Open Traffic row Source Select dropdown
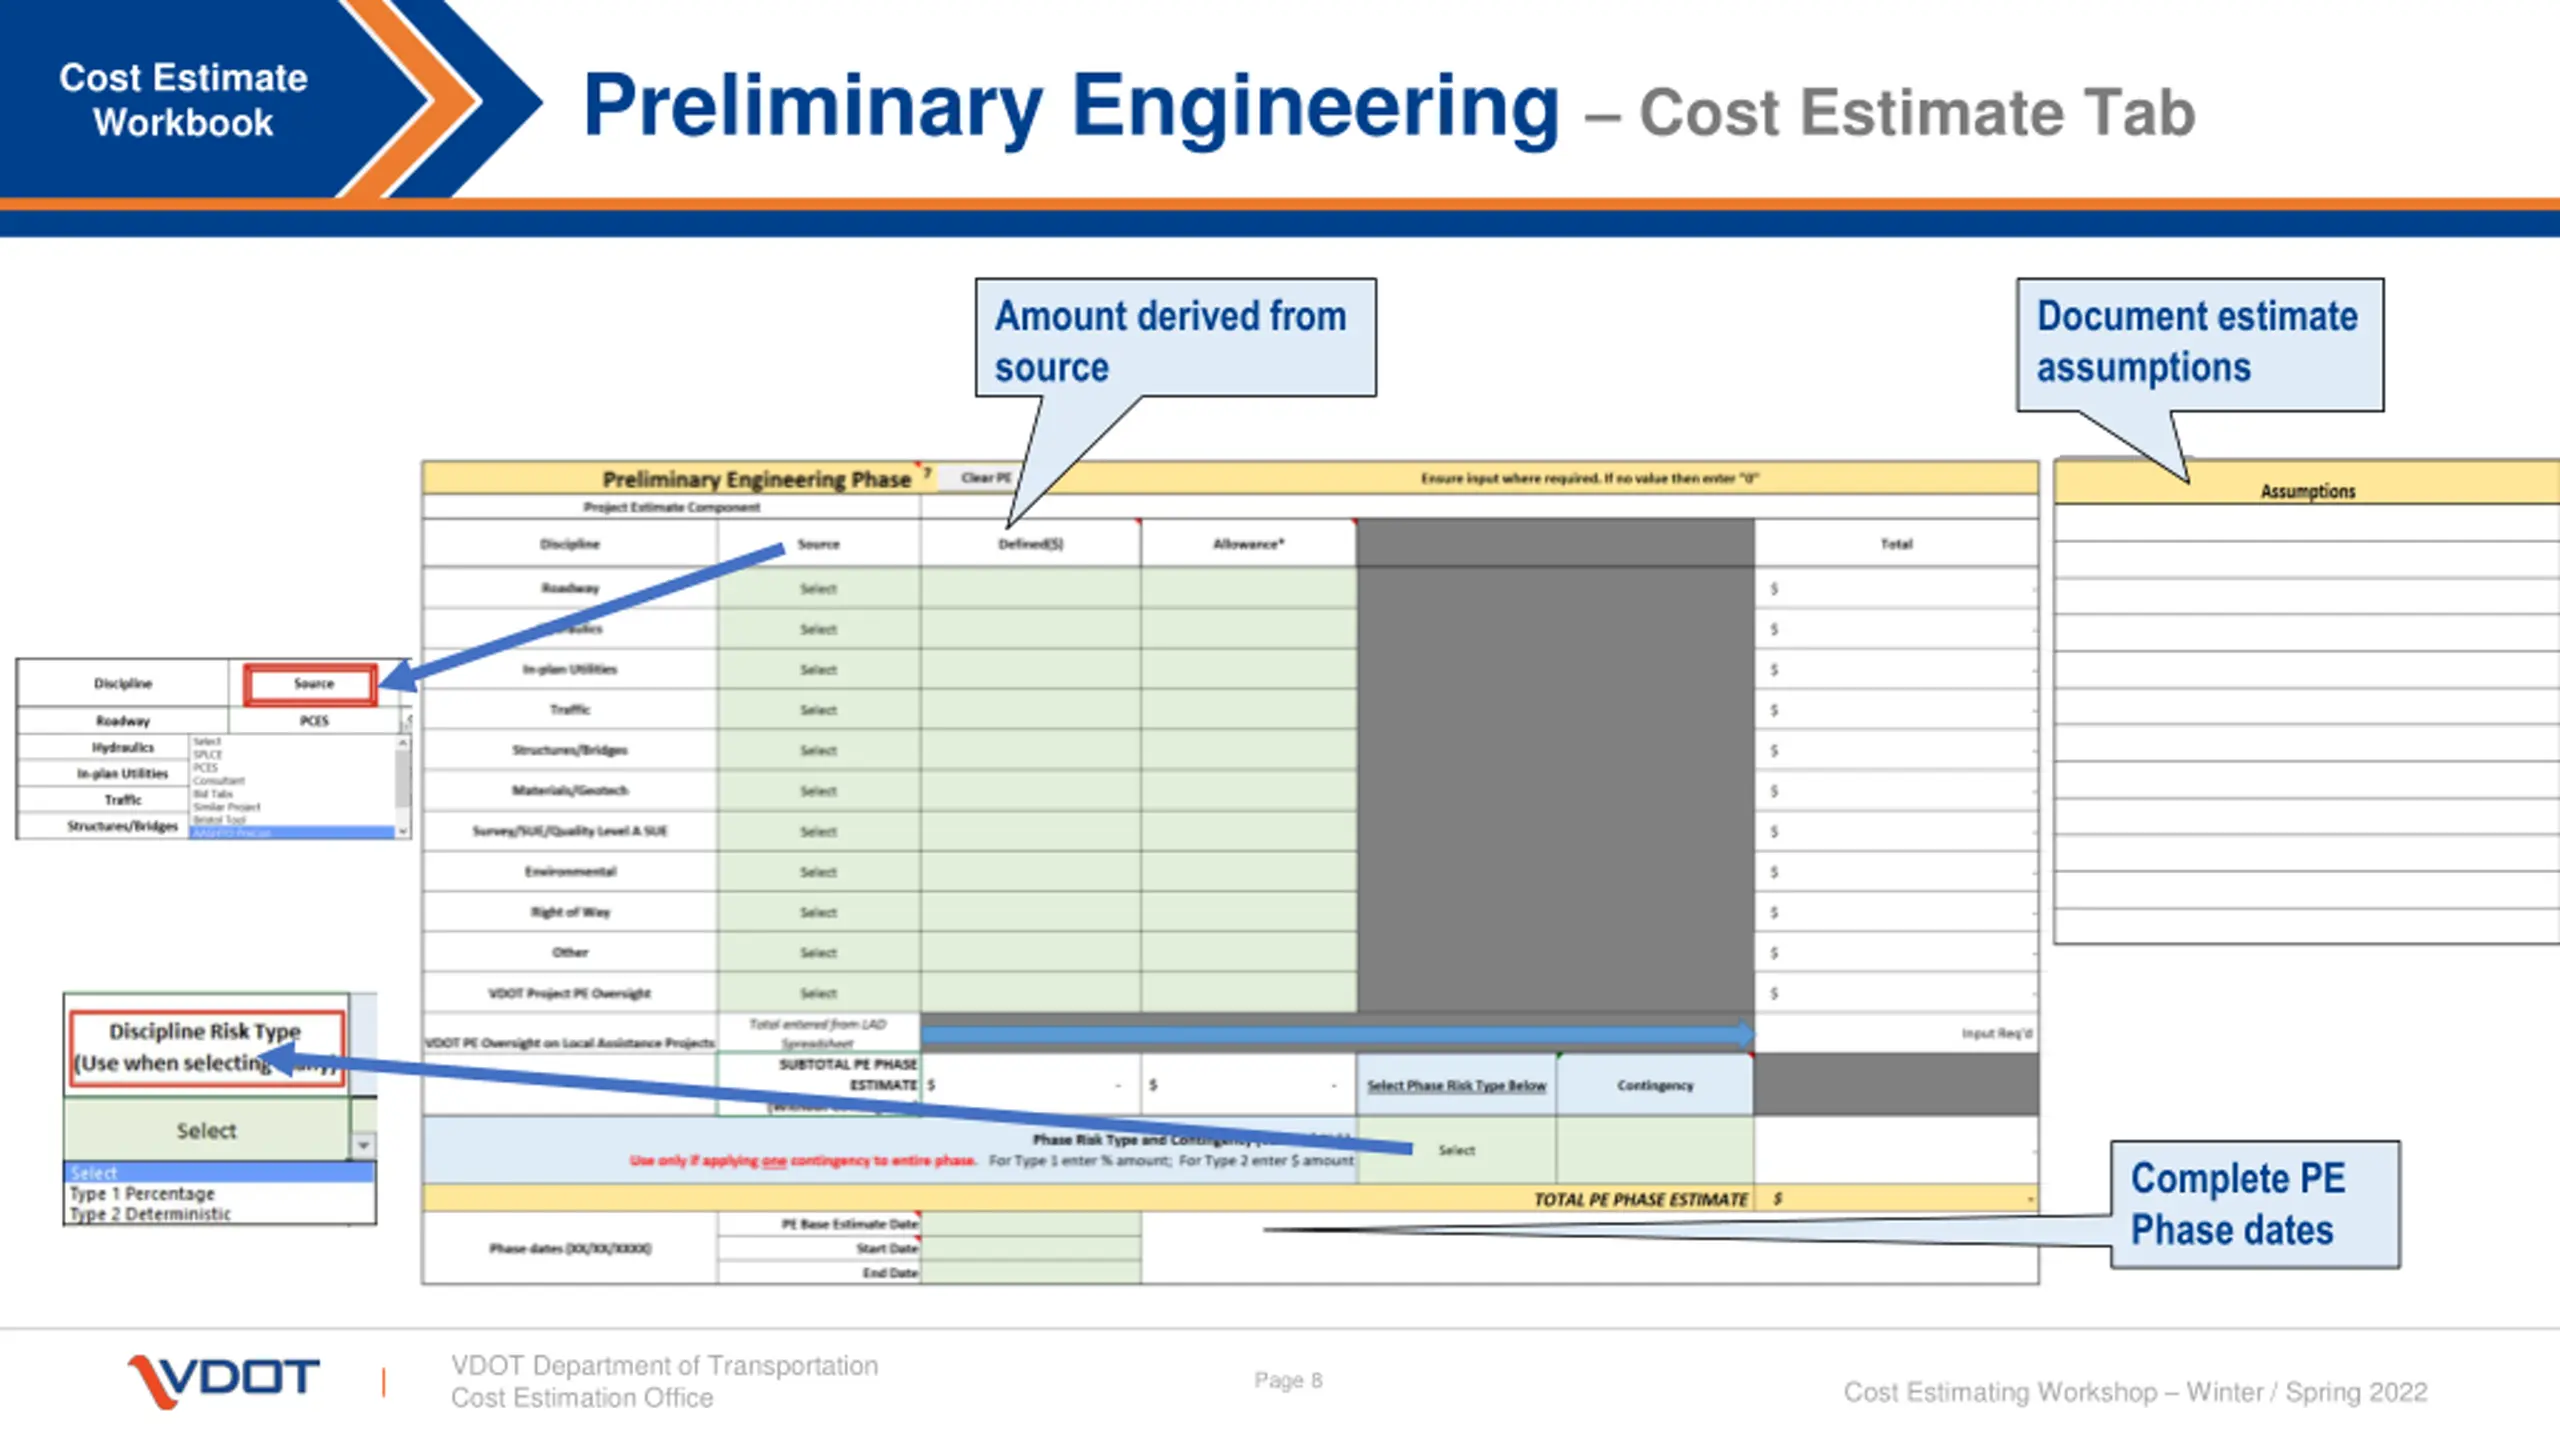The width and height of the screenshot is (2560, 1440). tap(818, 710)
